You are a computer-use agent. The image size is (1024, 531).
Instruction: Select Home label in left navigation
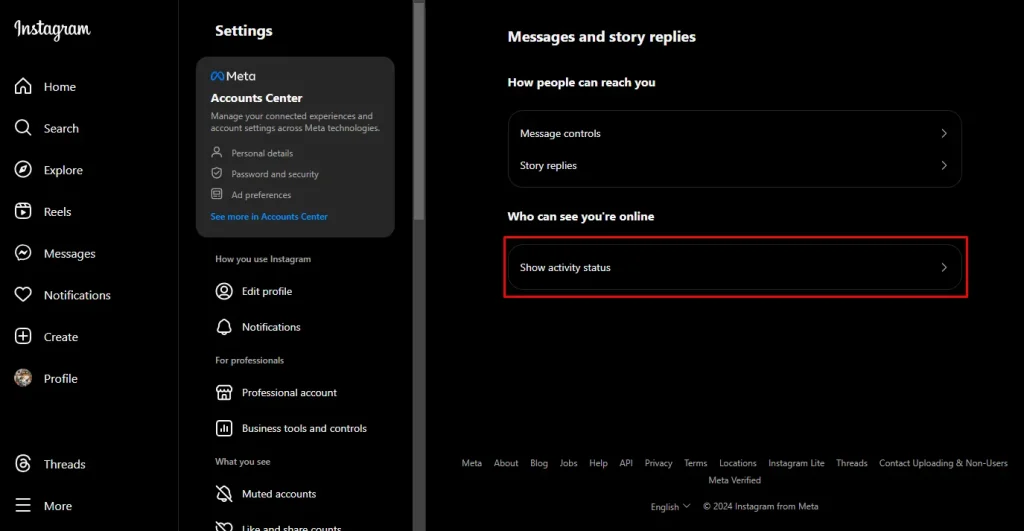point(59,87)
